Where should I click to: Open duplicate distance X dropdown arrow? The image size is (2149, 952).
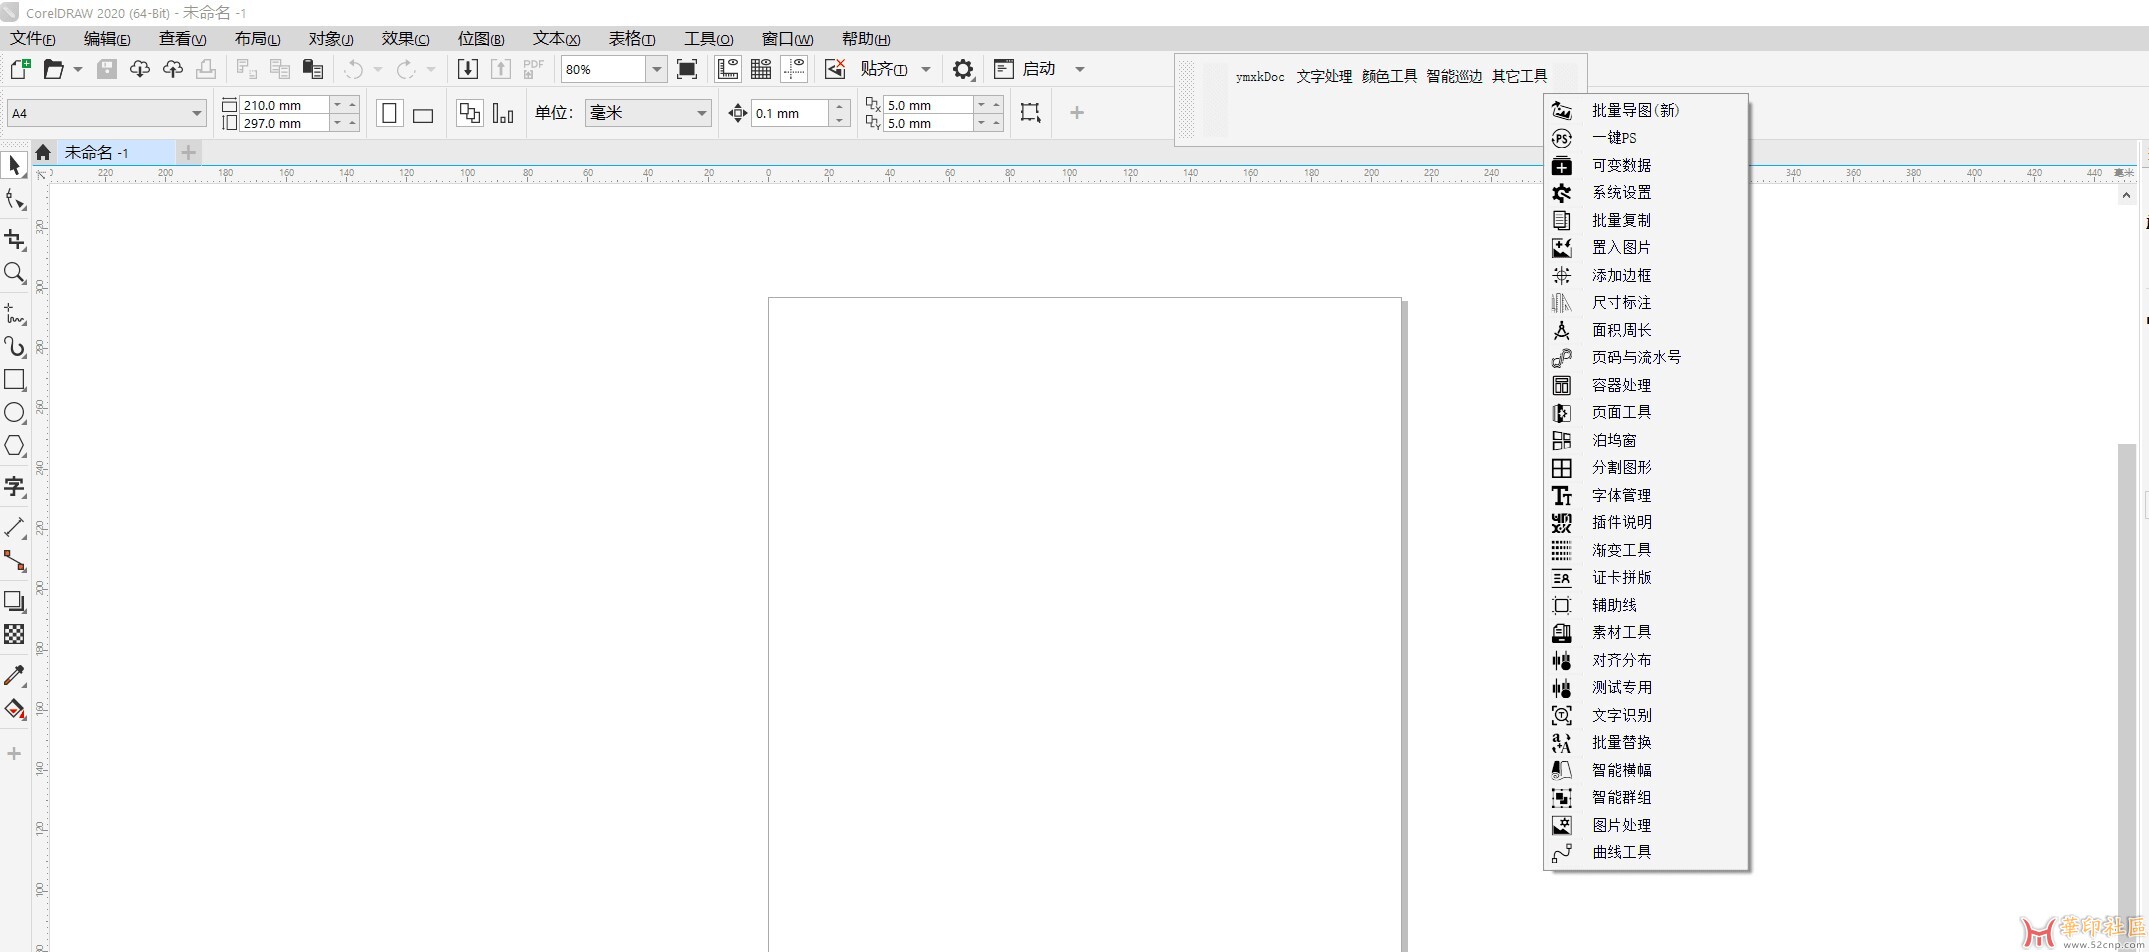[981, 104]
